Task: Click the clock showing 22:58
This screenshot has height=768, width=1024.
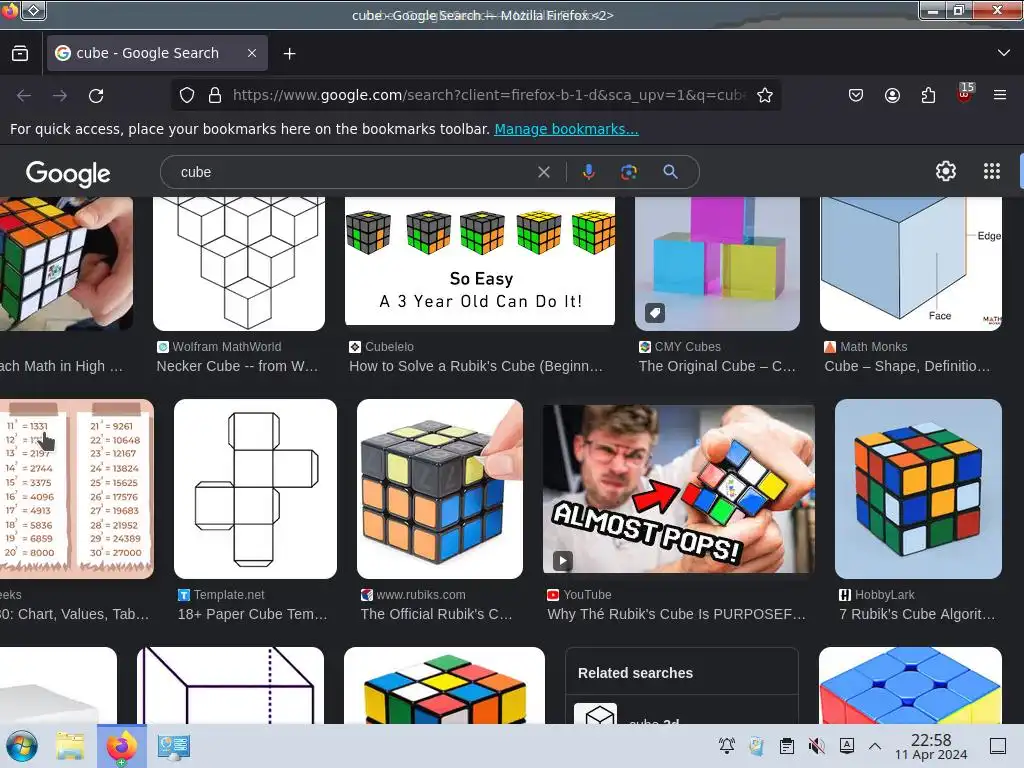Action: pyautogui.click(x=931, y=746)
